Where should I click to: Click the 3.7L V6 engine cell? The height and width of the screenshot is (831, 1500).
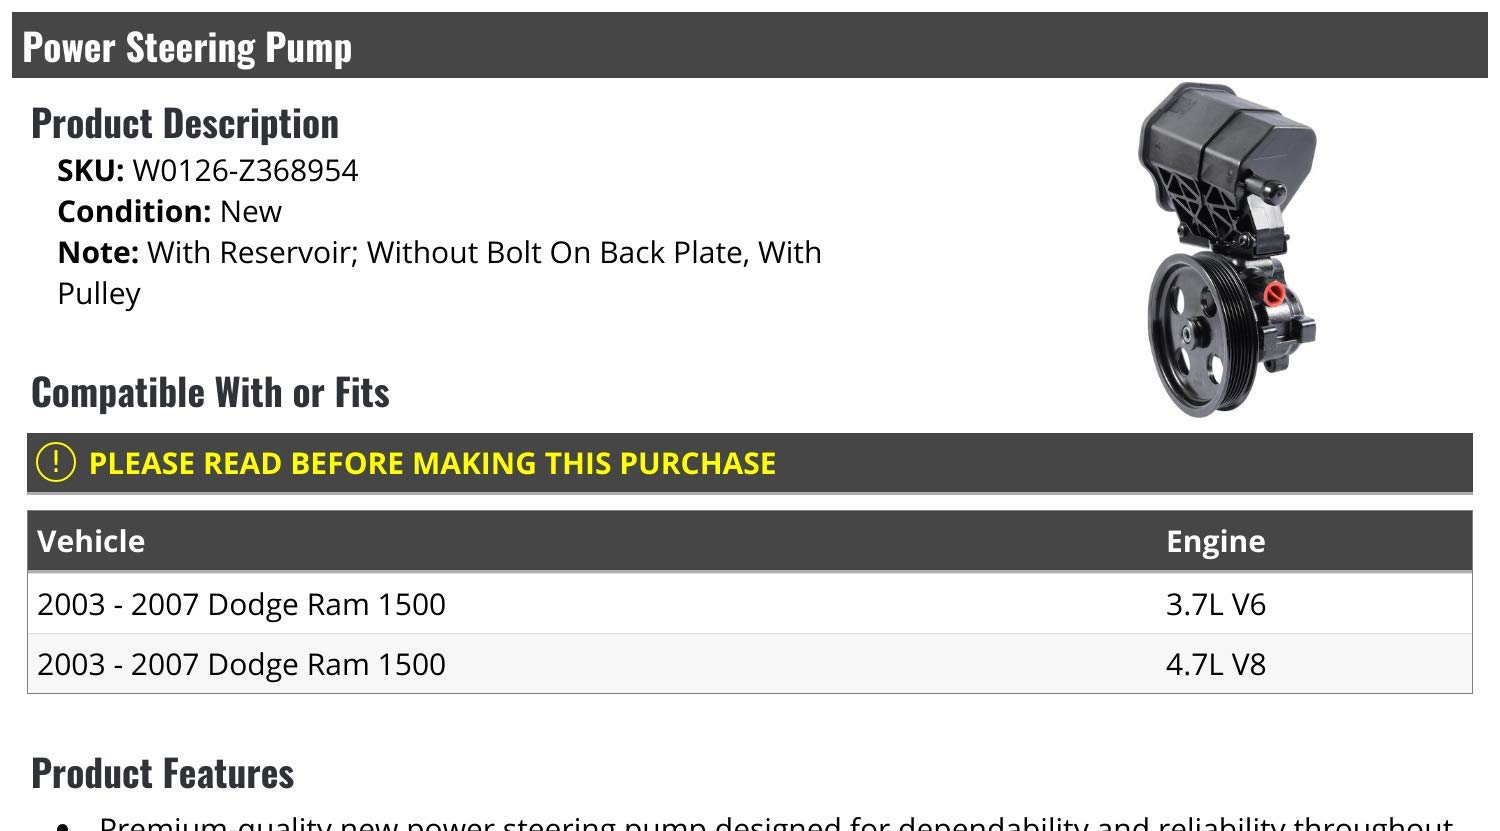(x=1215, y=604)
